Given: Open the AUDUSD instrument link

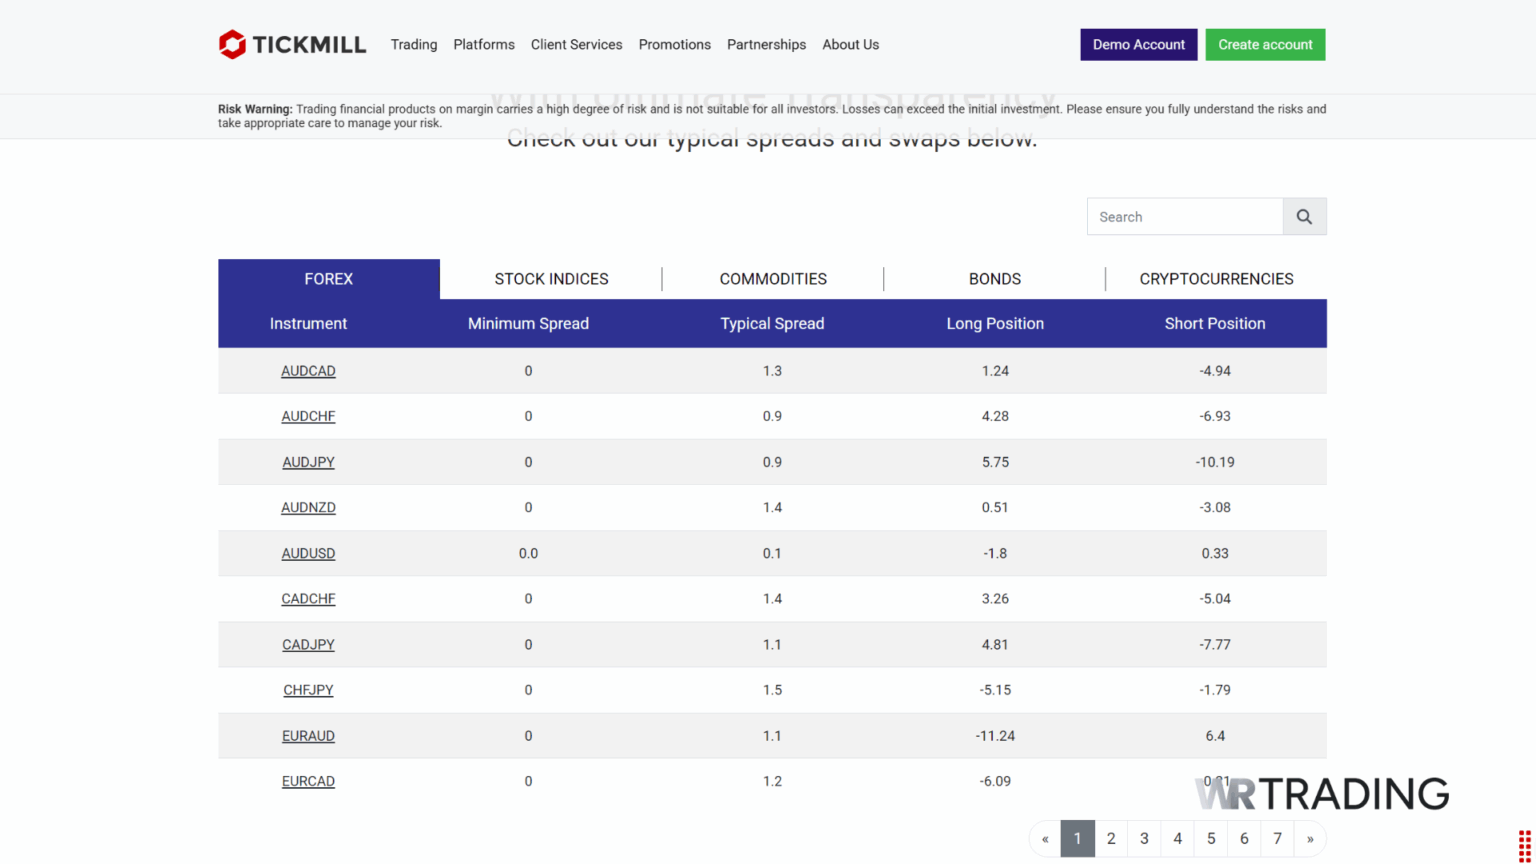Looking at the screenshot, I should click(308, 553).
